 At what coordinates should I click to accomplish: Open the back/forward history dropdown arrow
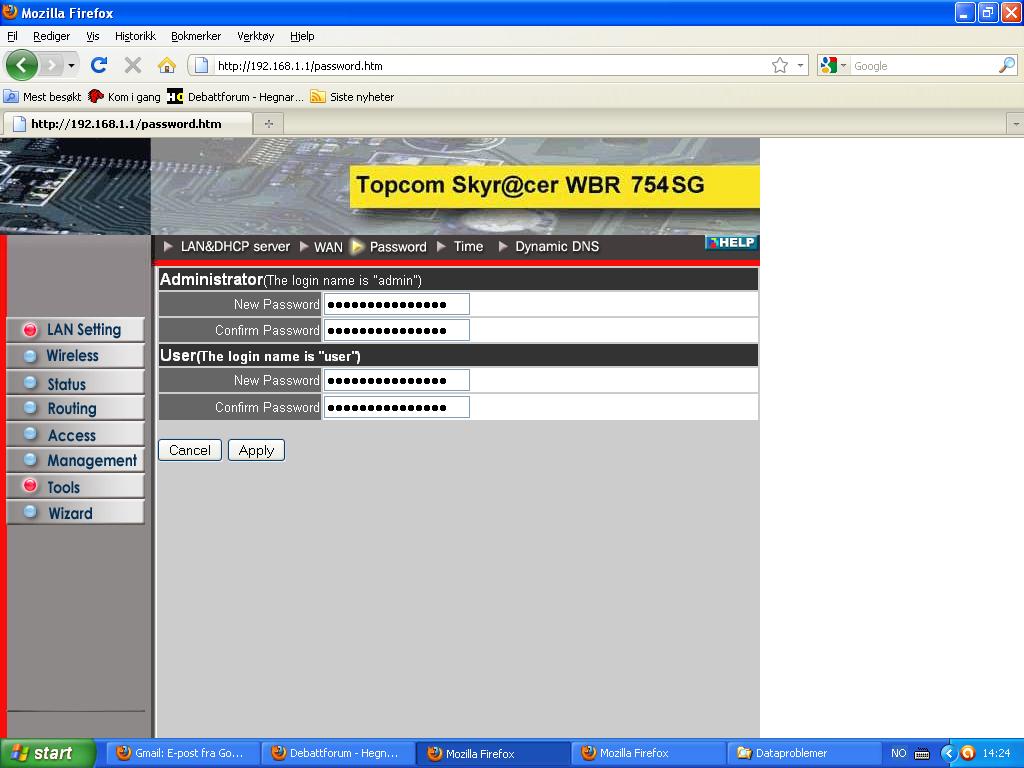click(x=71, y=65)
